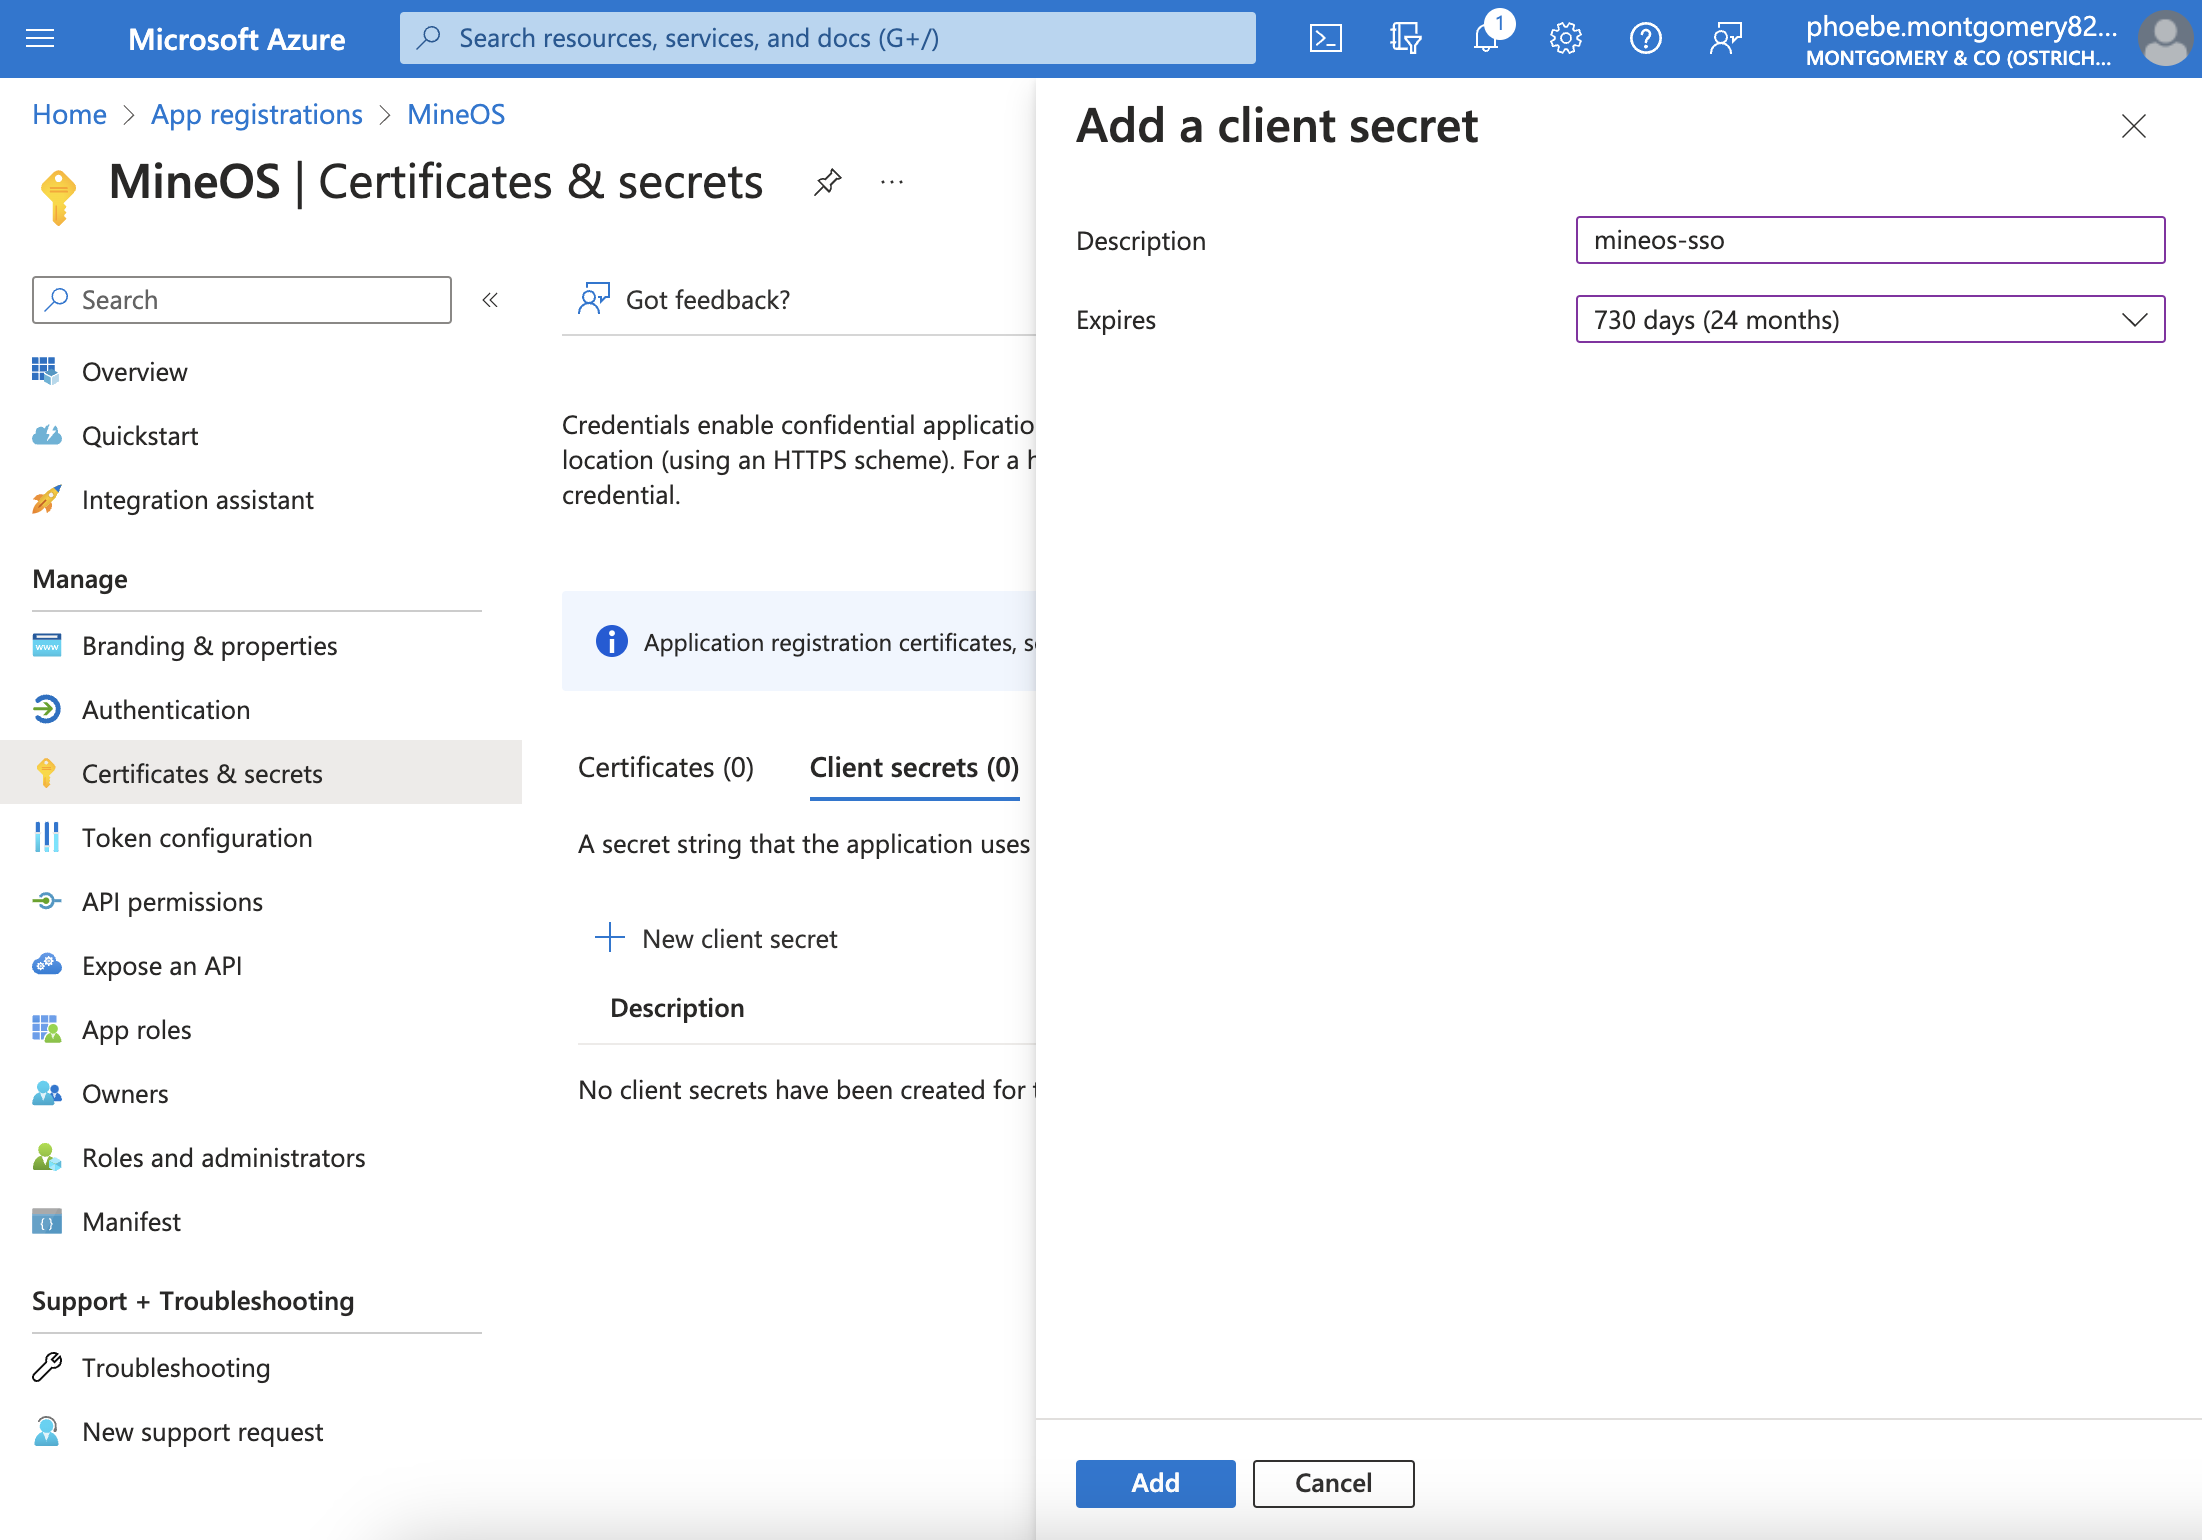Close the Add a client secret panel

pos(2134,126)
